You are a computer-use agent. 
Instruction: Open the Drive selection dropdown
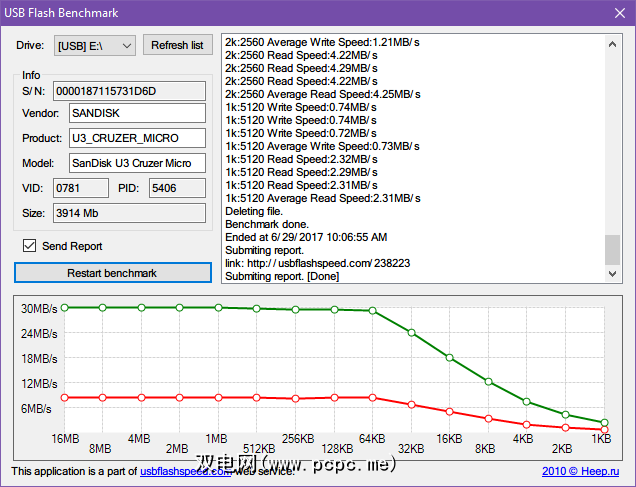[95, 45]
